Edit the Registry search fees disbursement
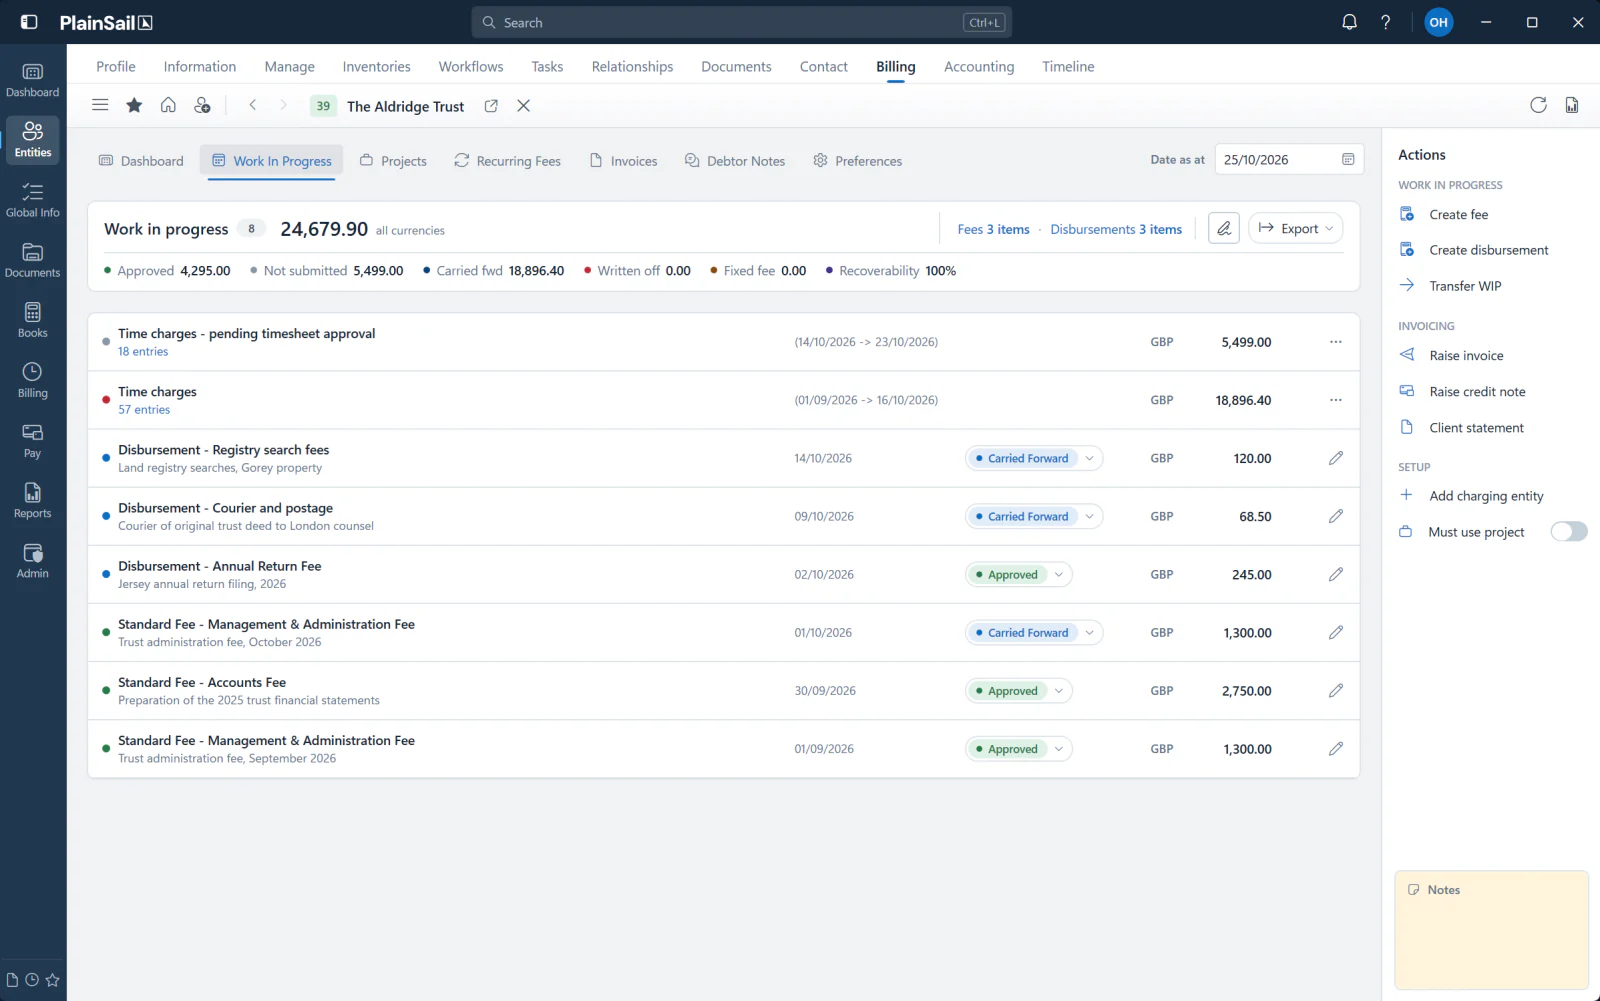The width and height of the screenshot is (1600, 1001). 1335,458
